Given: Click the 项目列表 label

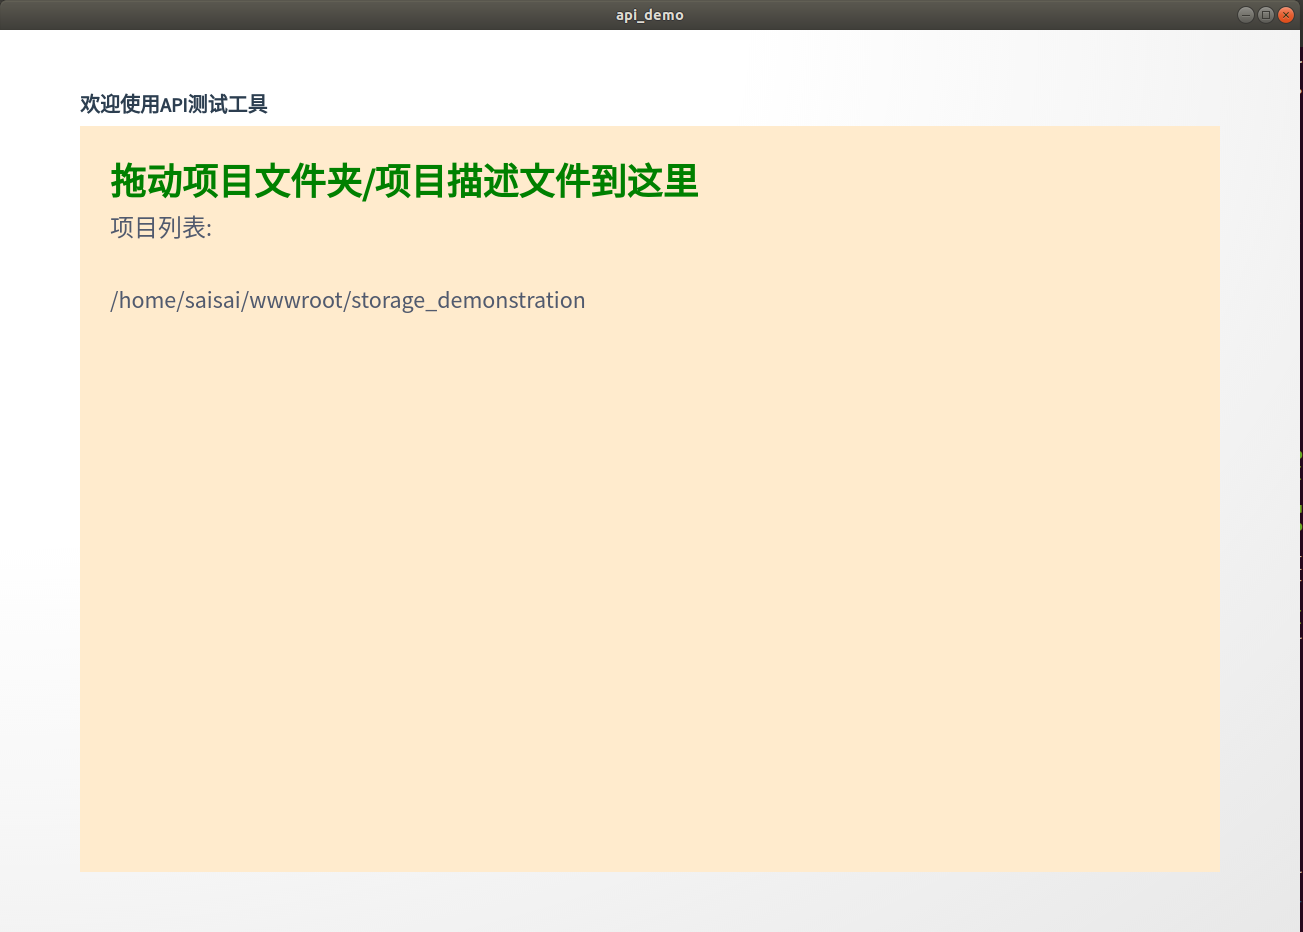Looking at the screenshot, I should (160, 228).
